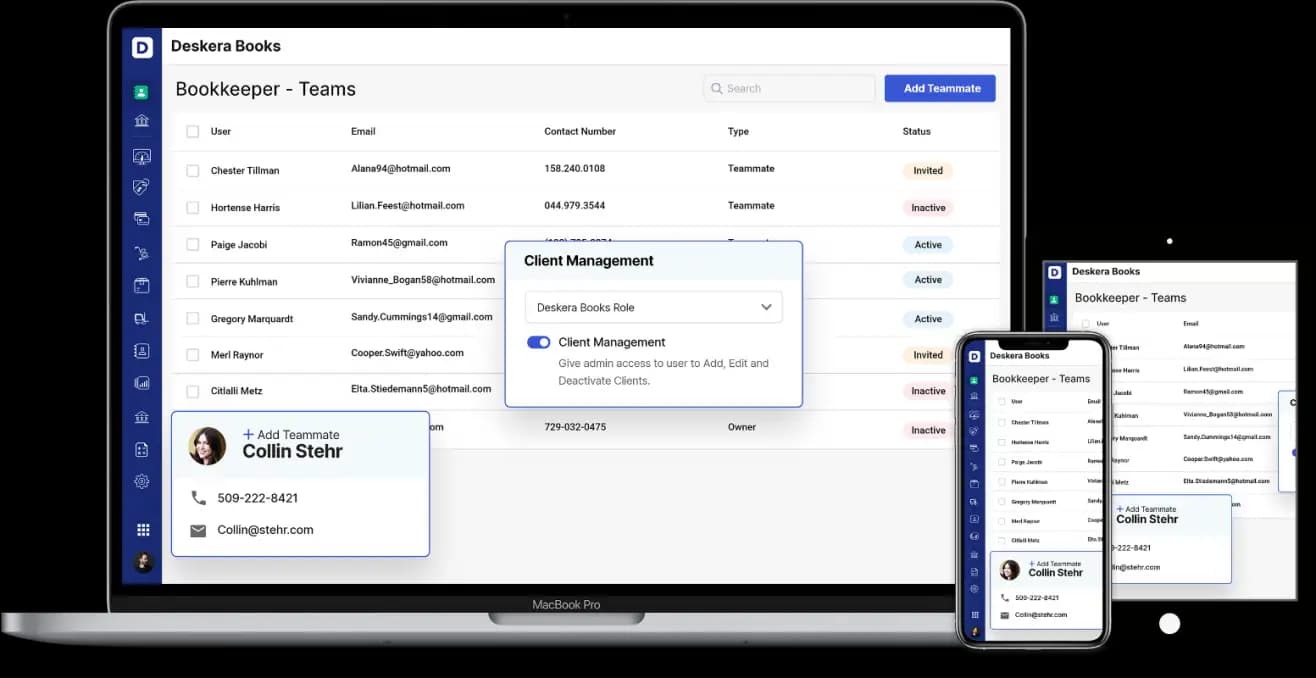Click Collin Stehr's profile photo in the card
This screenshot has width=1316, height=678.
point(207,446)
